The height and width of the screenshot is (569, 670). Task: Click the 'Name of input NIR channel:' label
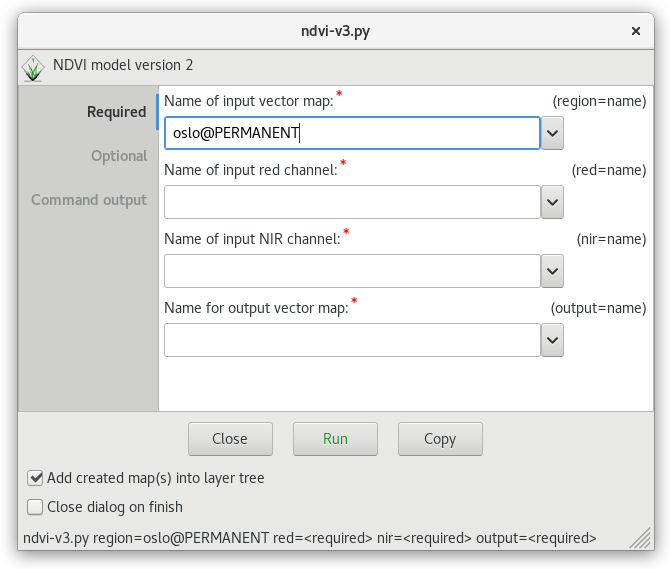253,239
